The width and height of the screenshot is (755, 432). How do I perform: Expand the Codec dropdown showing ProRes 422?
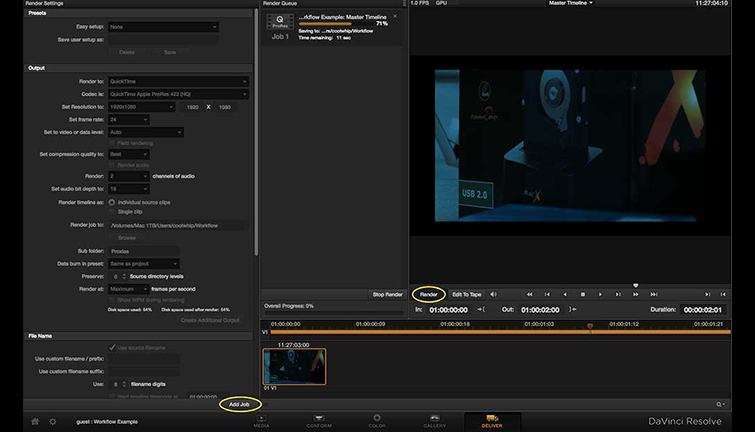(x=178, y=94)
